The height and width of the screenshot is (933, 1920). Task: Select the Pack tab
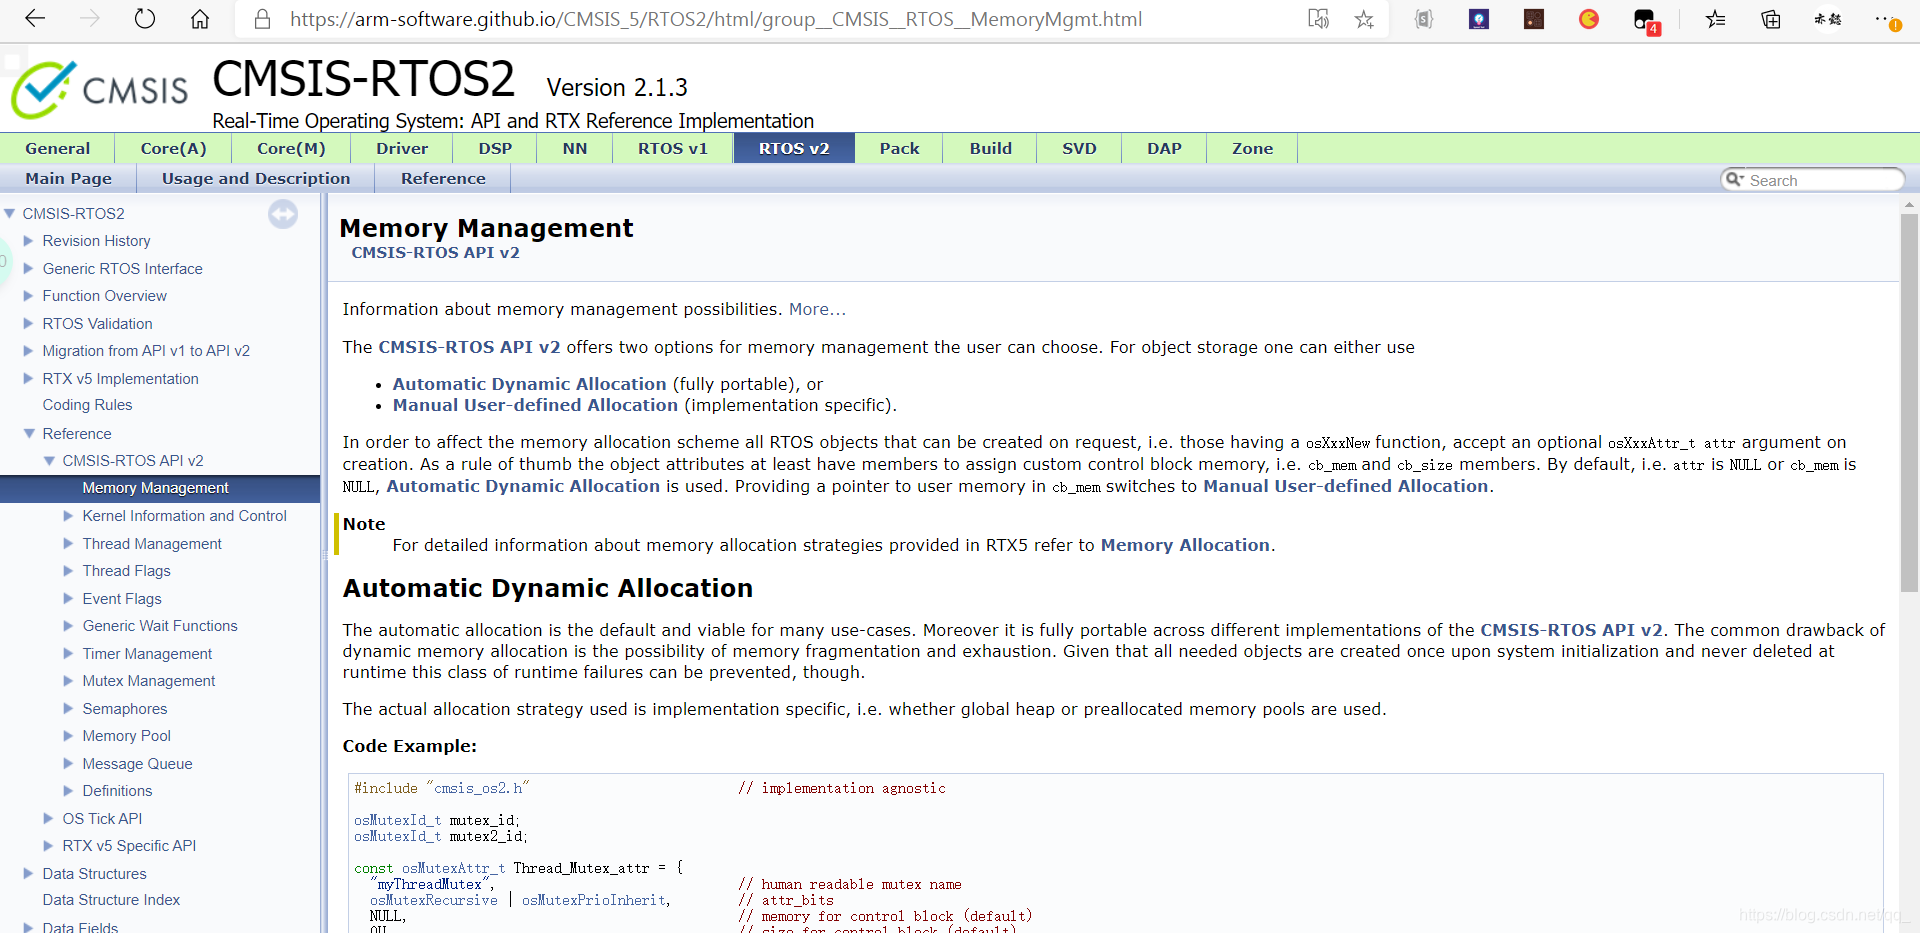click(899, 148)
